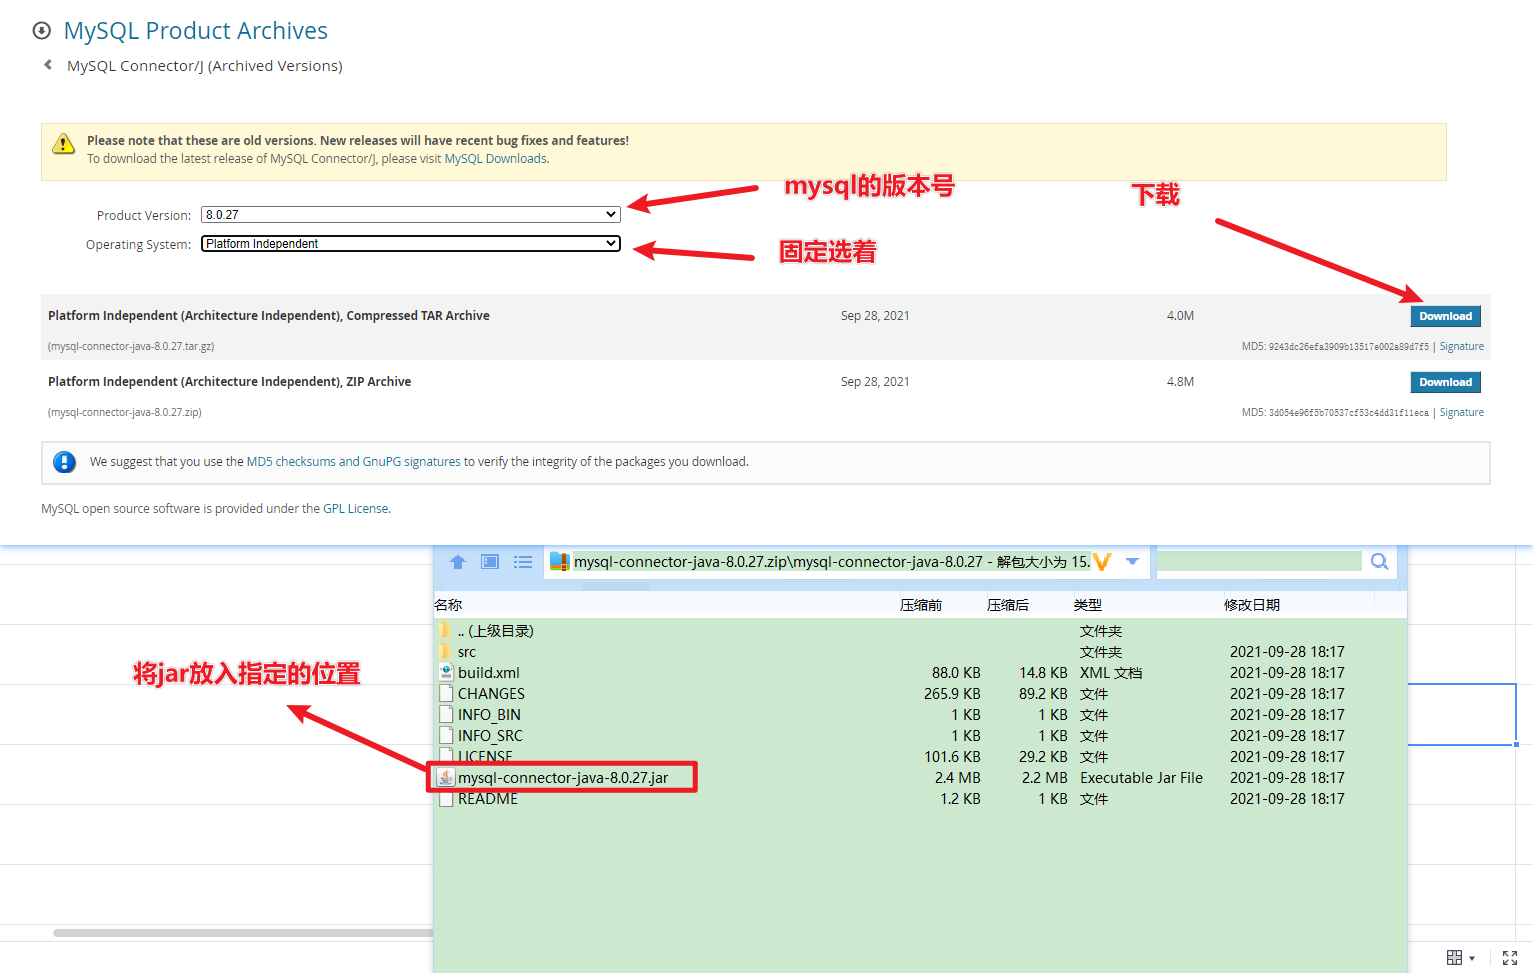Click the tar.gz filename text below TAR Archive
Image resolution: width=1533 pixels, height=973 pixels.
click(x=131, y=347)
